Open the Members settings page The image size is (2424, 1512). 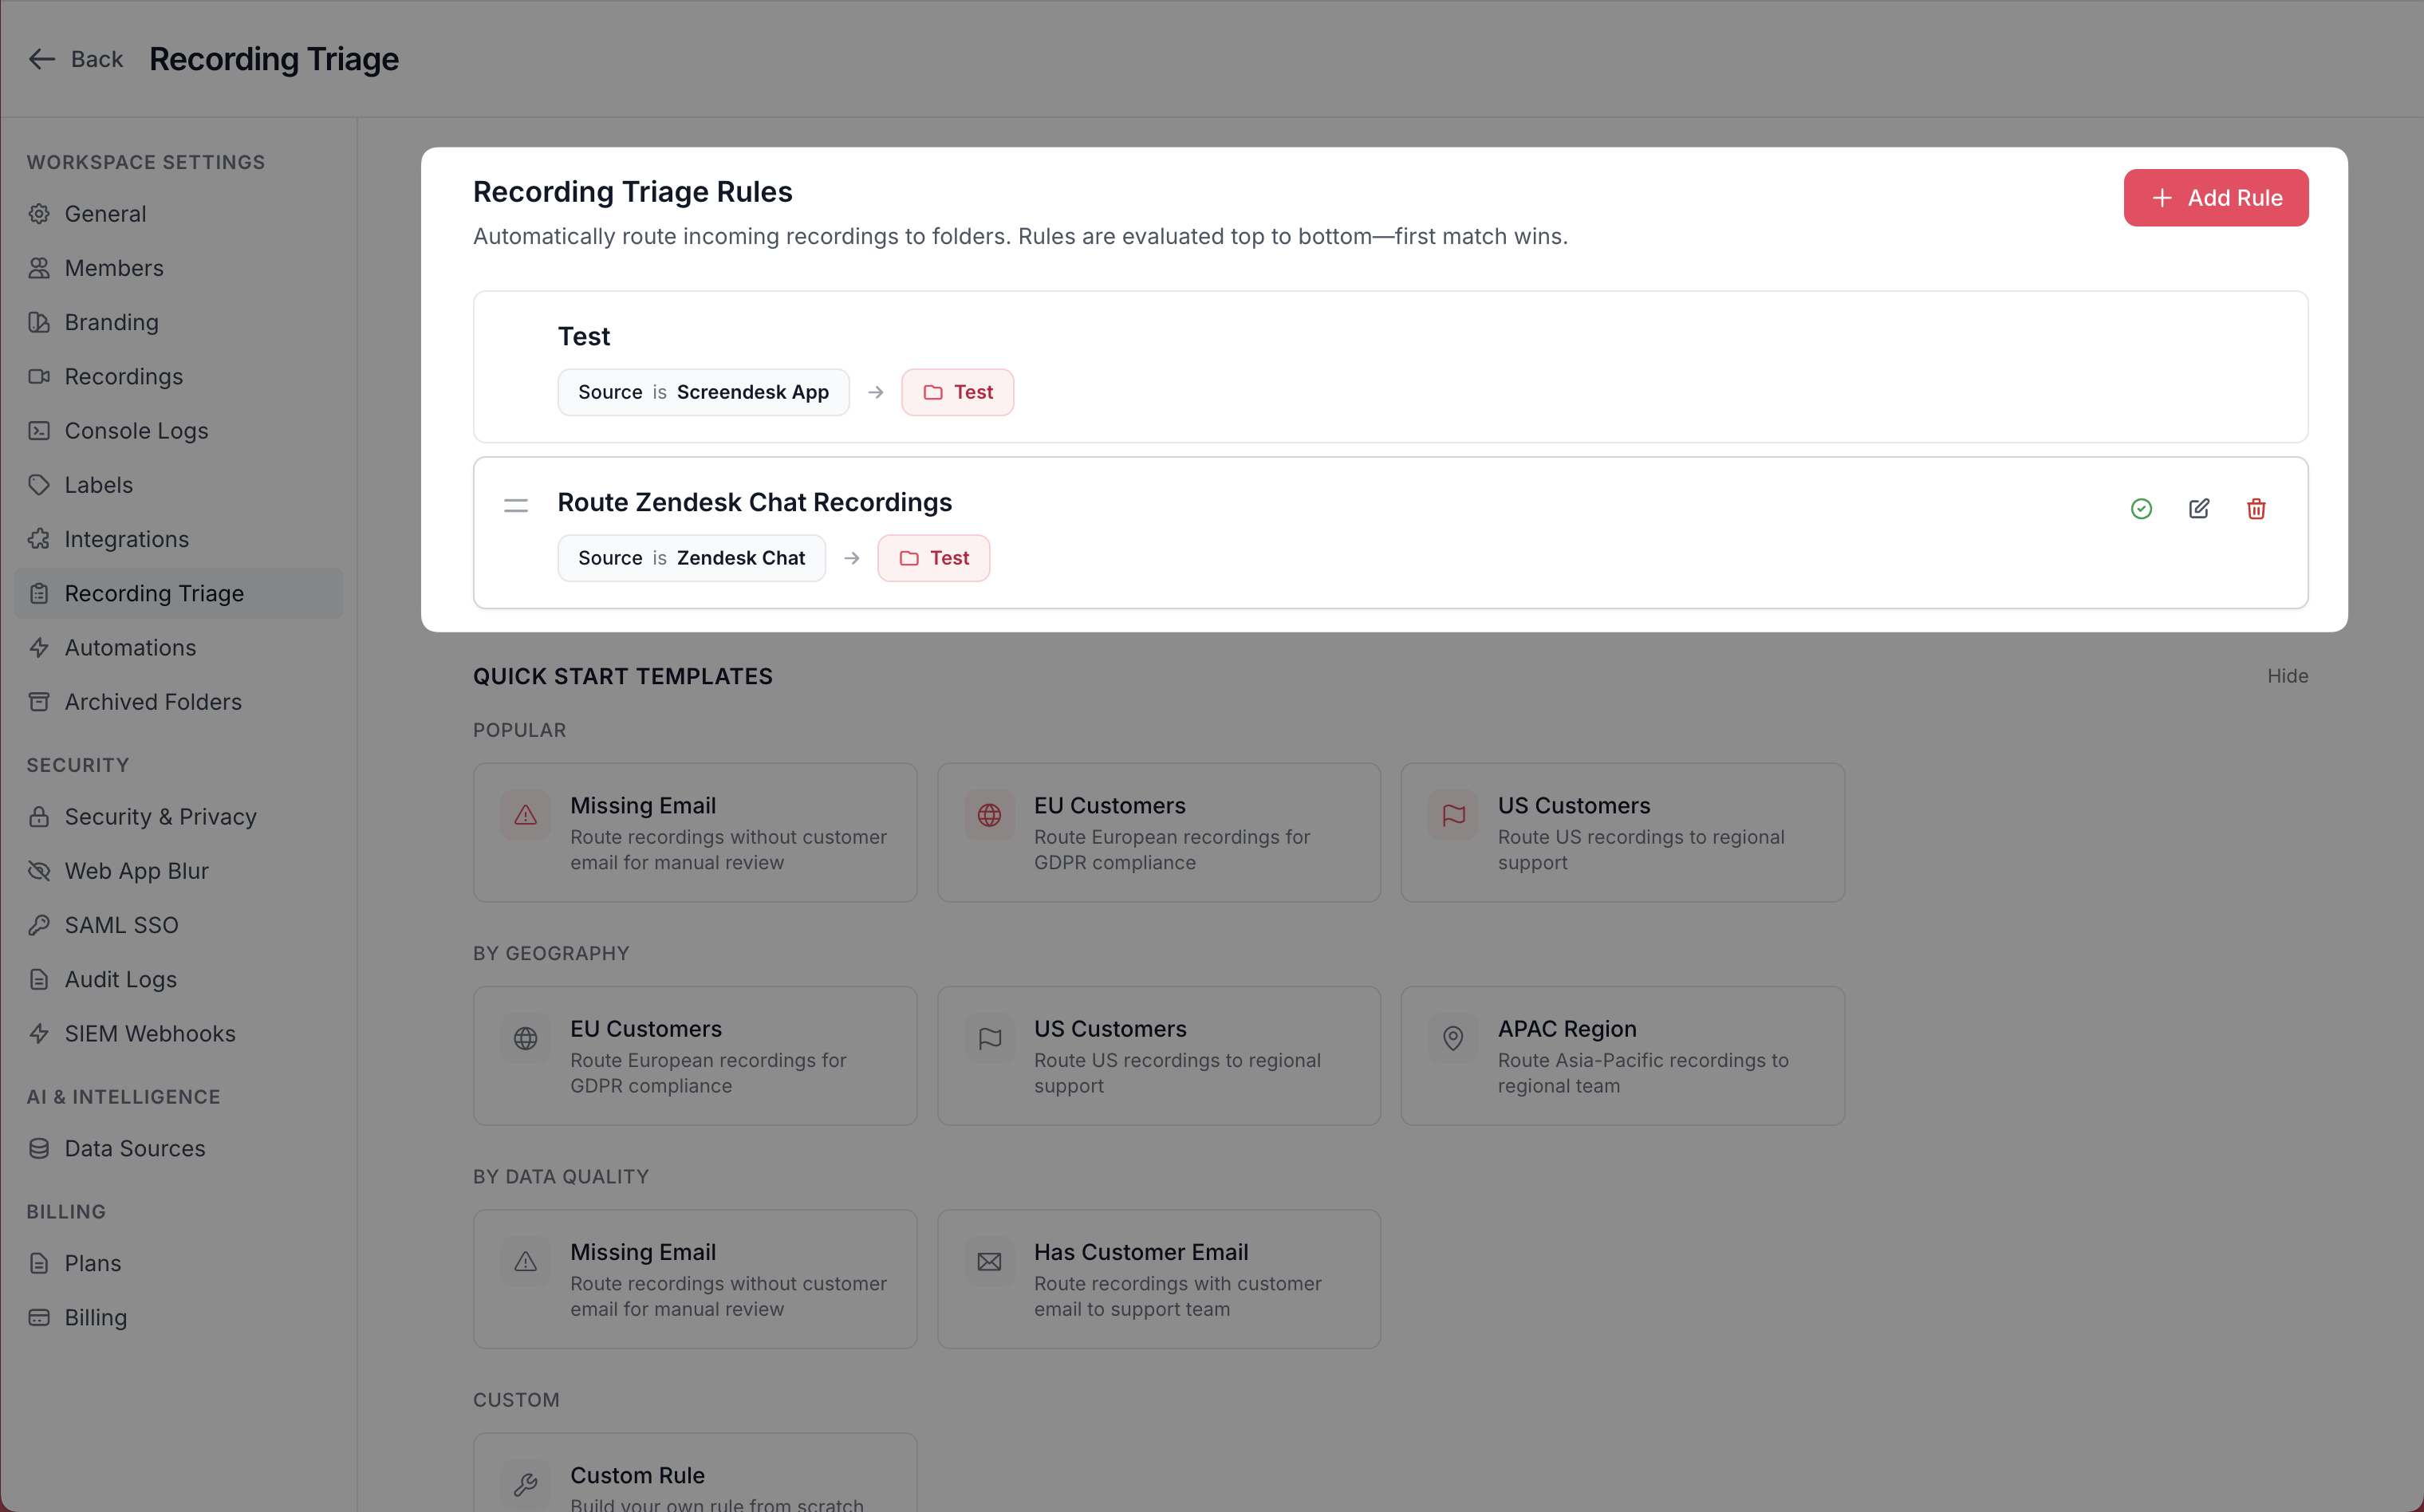click(x=114, y=268)
